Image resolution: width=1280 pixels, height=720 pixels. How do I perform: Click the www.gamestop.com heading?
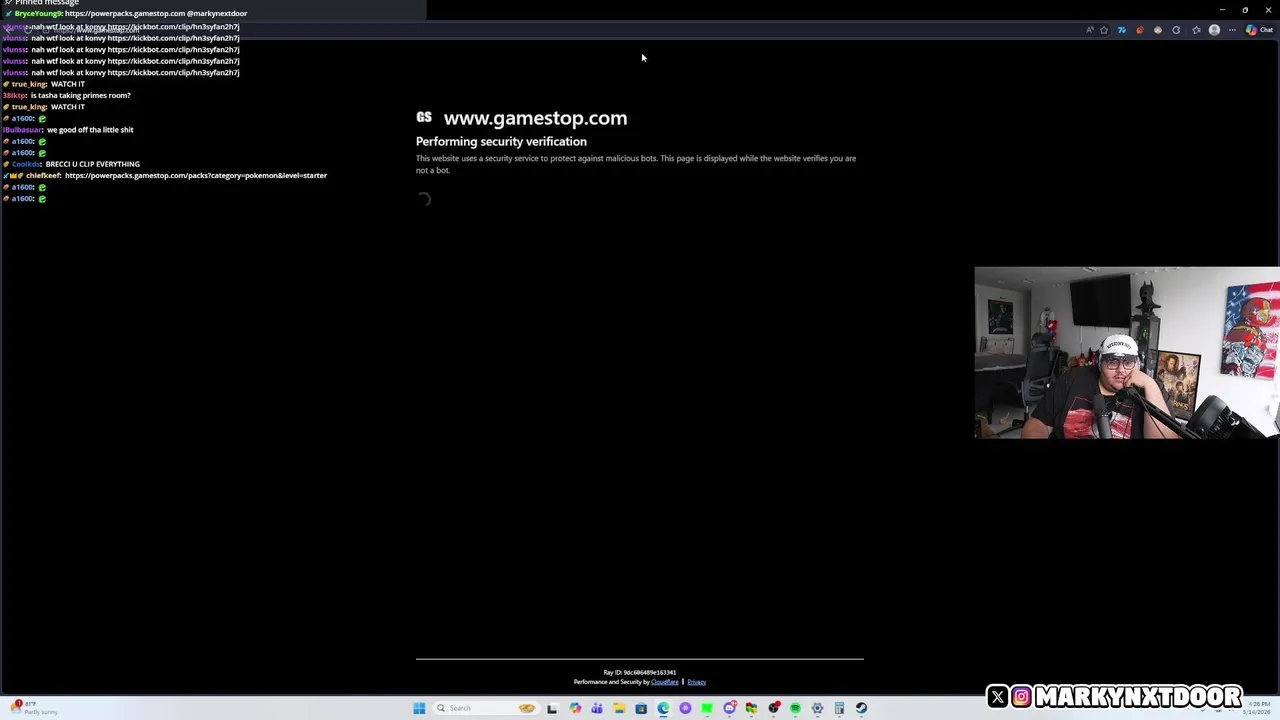[x=535, y=118]
